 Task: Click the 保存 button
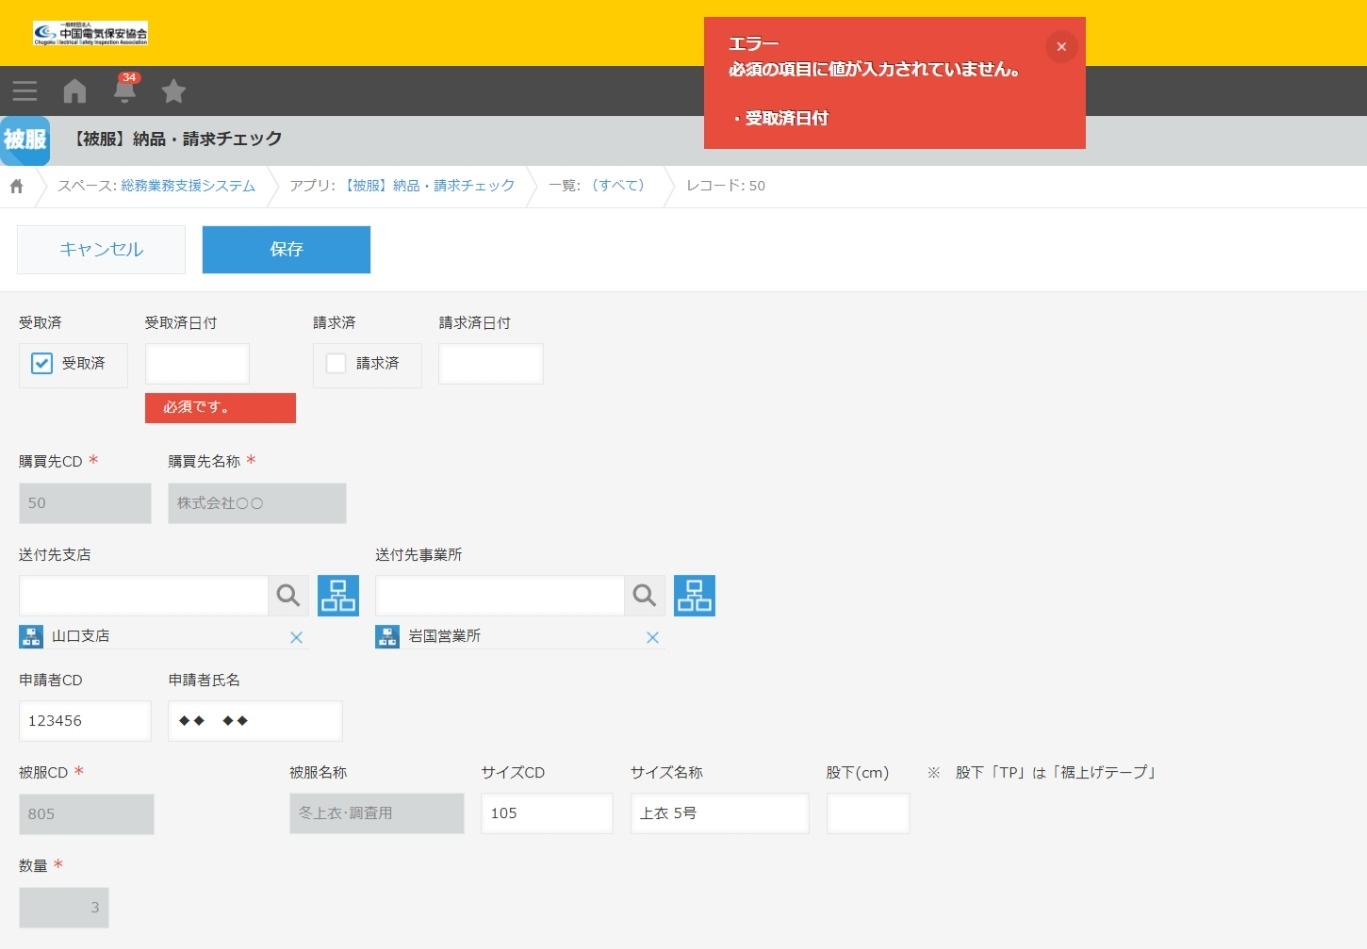pos(286,249)
